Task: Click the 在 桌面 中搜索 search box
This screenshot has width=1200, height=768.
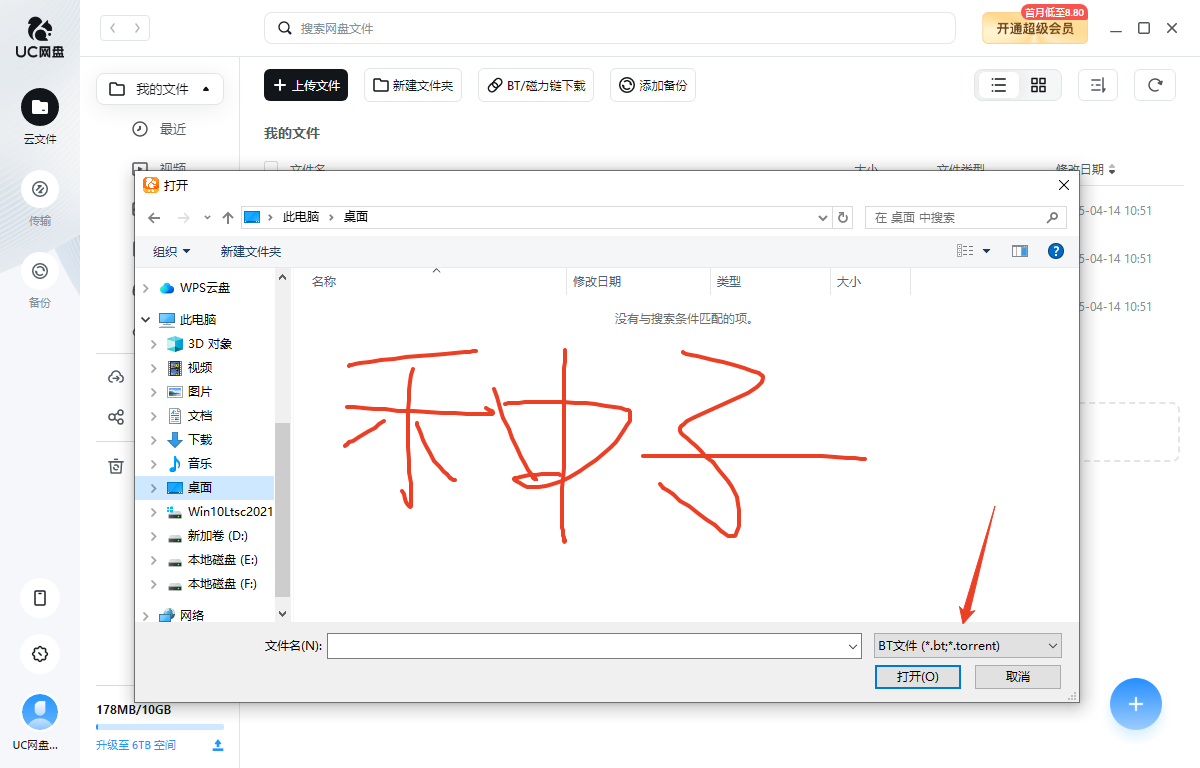Action: (965, 217)
